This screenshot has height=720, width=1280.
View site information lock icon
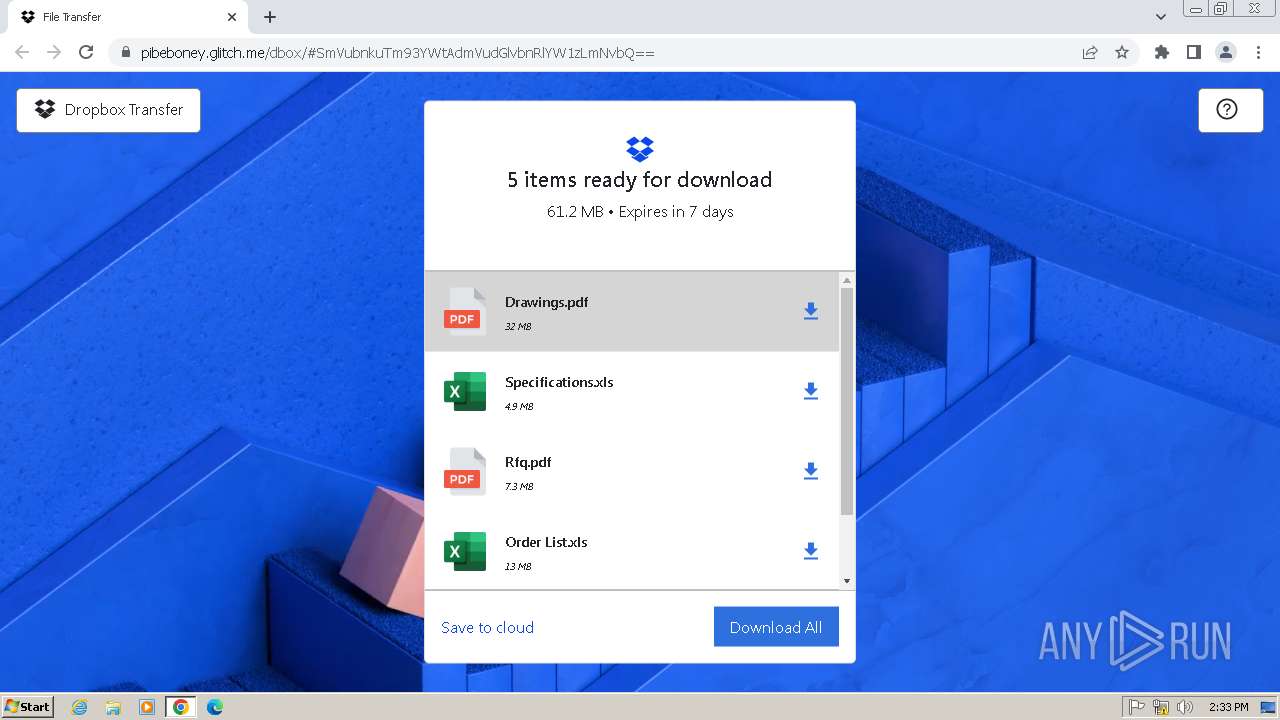point(125,52)
